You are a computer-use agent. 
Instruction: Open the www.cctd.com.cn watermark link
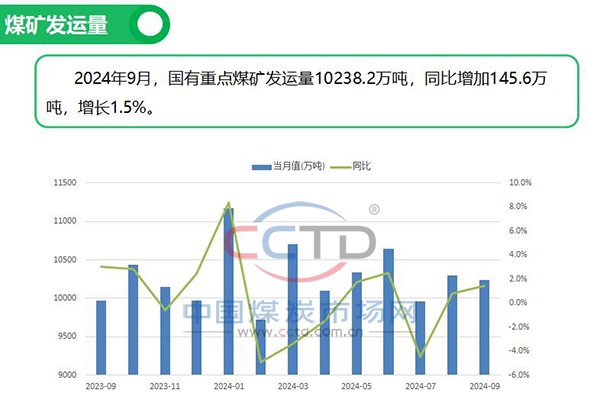(x=300, y=332)
